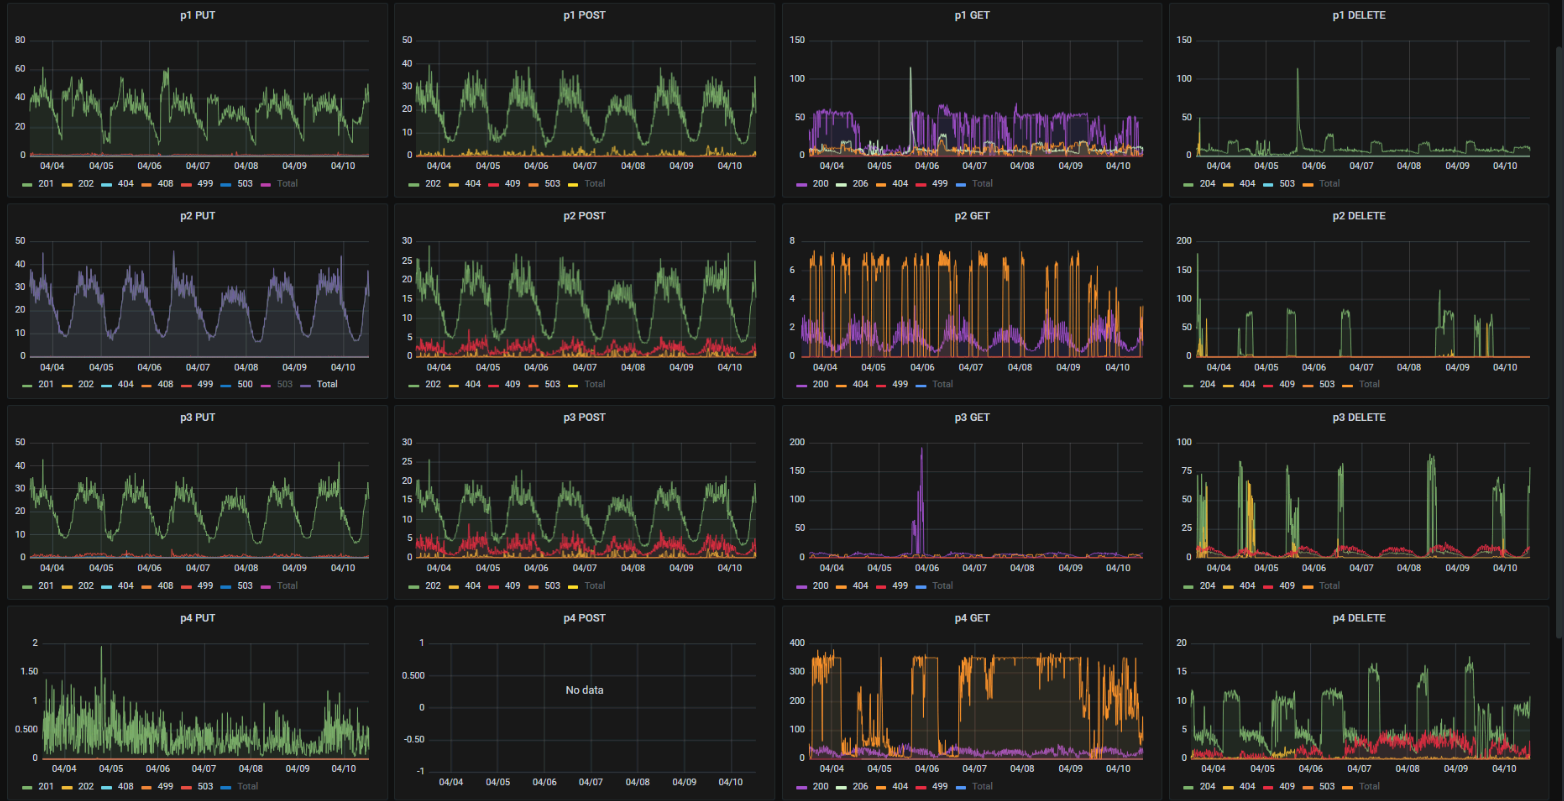Screen dimensions: 1564x801
Task: Toggle the 409 series in p1 POST legend
Action: tap(512, 184)
